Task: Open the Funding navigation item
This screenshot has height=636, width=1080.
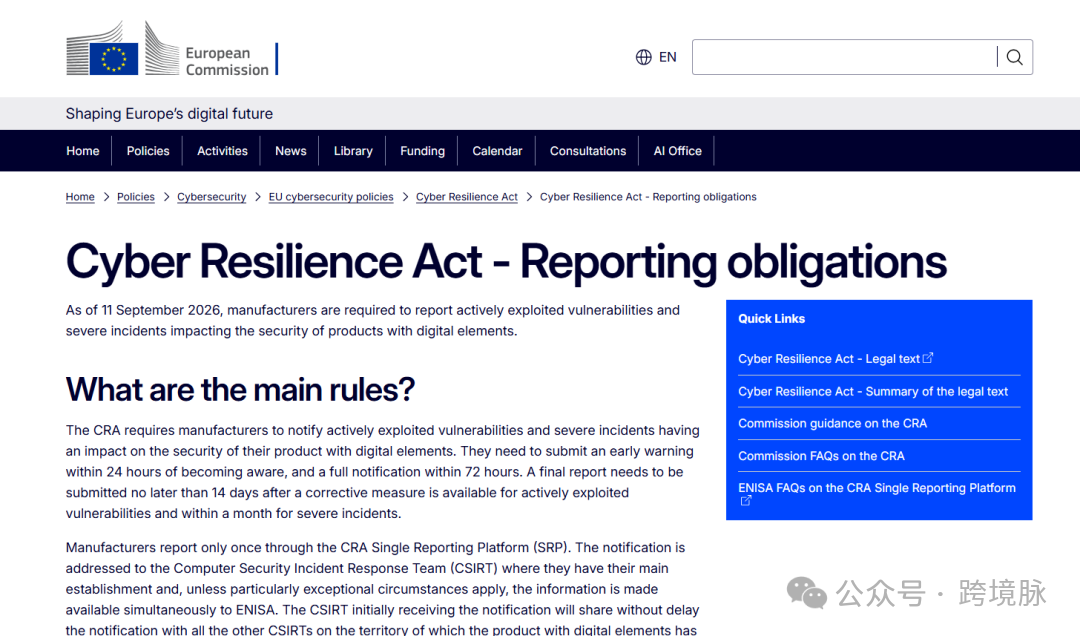Action: [422, 151]
